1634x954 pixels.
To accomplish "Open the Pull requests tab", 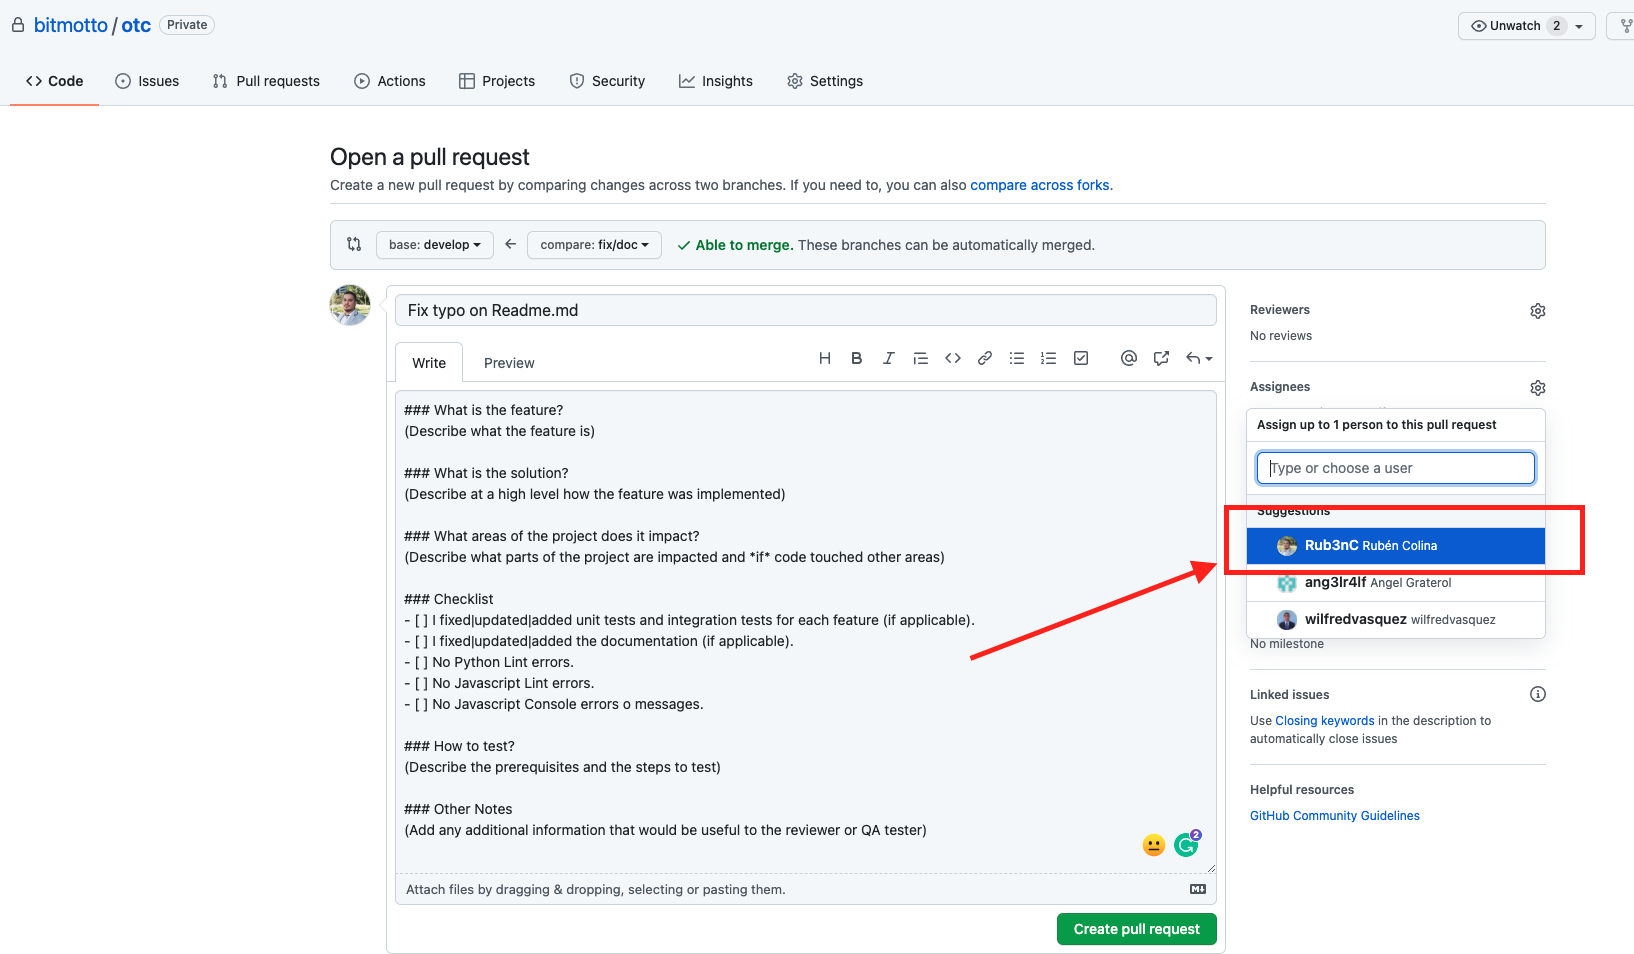I will (x=266, y=81).
